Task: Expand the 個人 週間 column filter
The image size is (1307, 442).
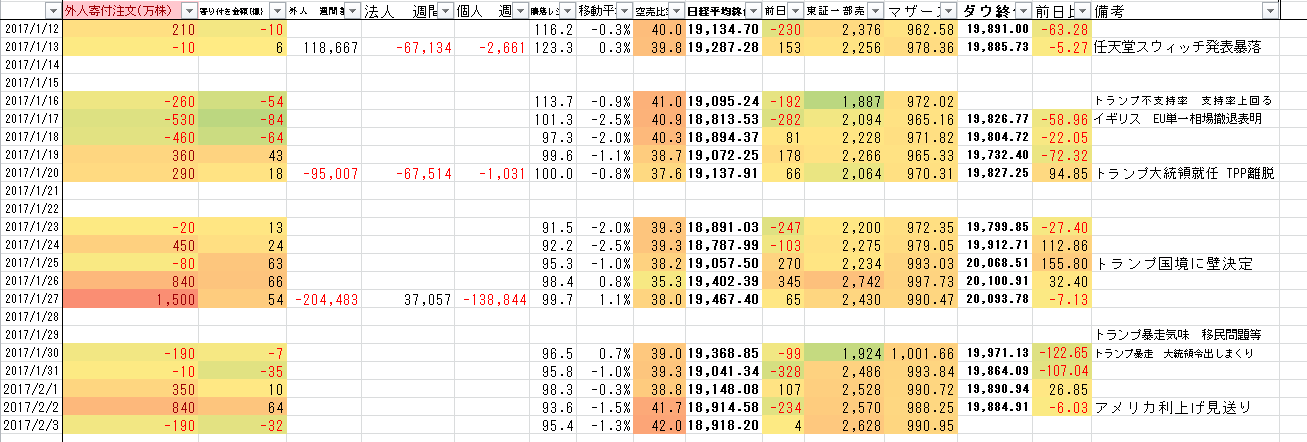Action: [x=520, y=10]
